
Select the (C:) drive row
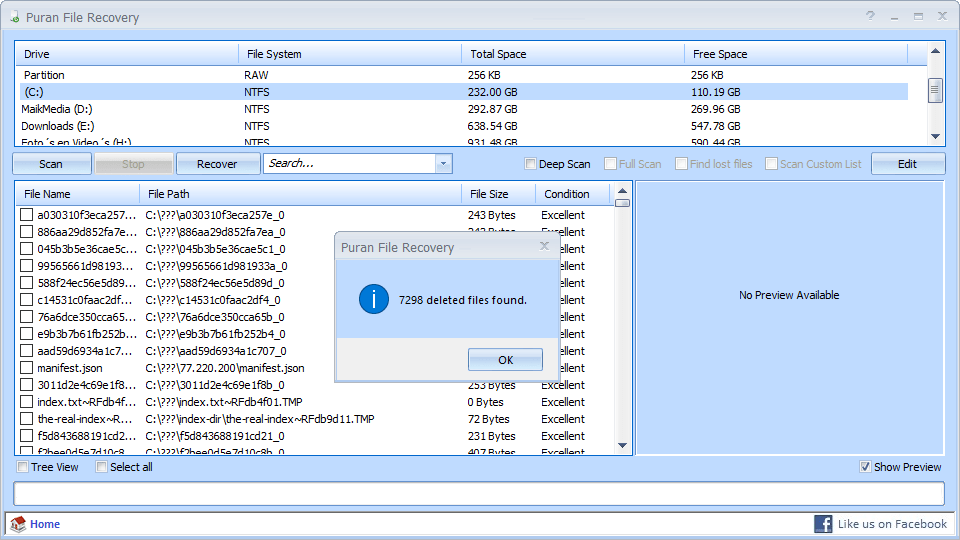pos(463,92)
